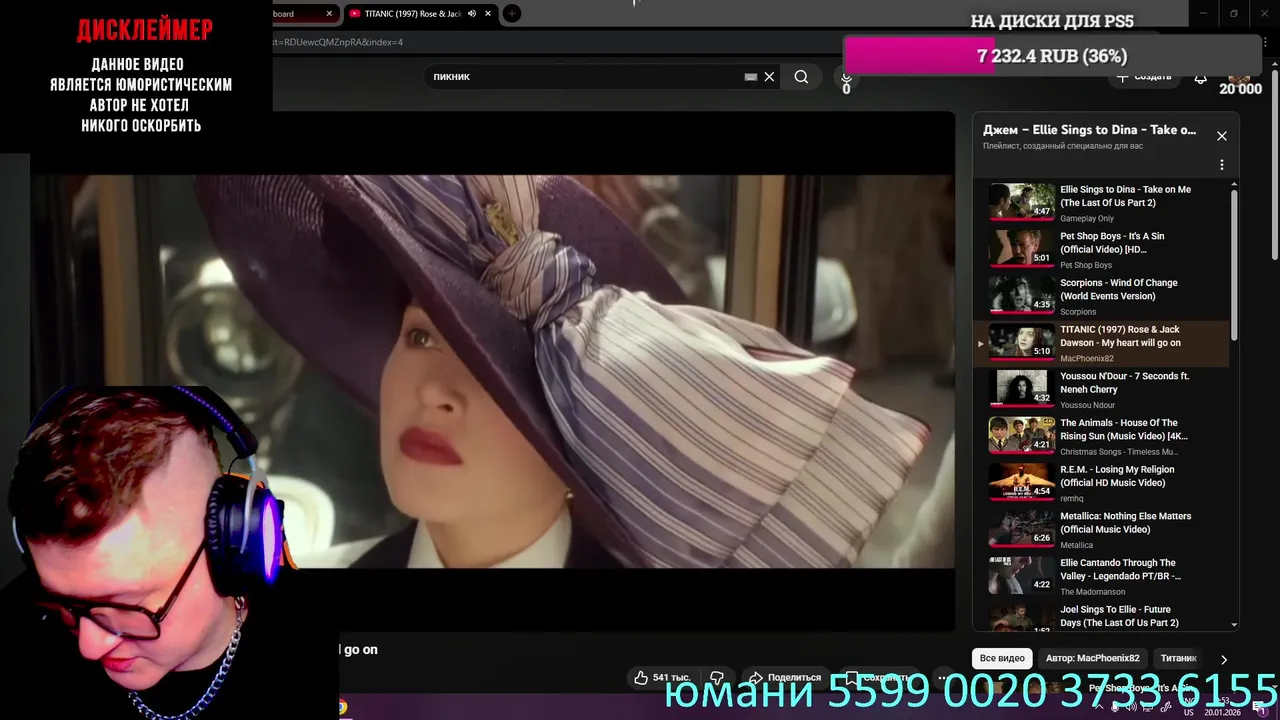Open the more actions ellipsis under video
This screenshot has height=720, width=1280.
[x=942, y=677]
